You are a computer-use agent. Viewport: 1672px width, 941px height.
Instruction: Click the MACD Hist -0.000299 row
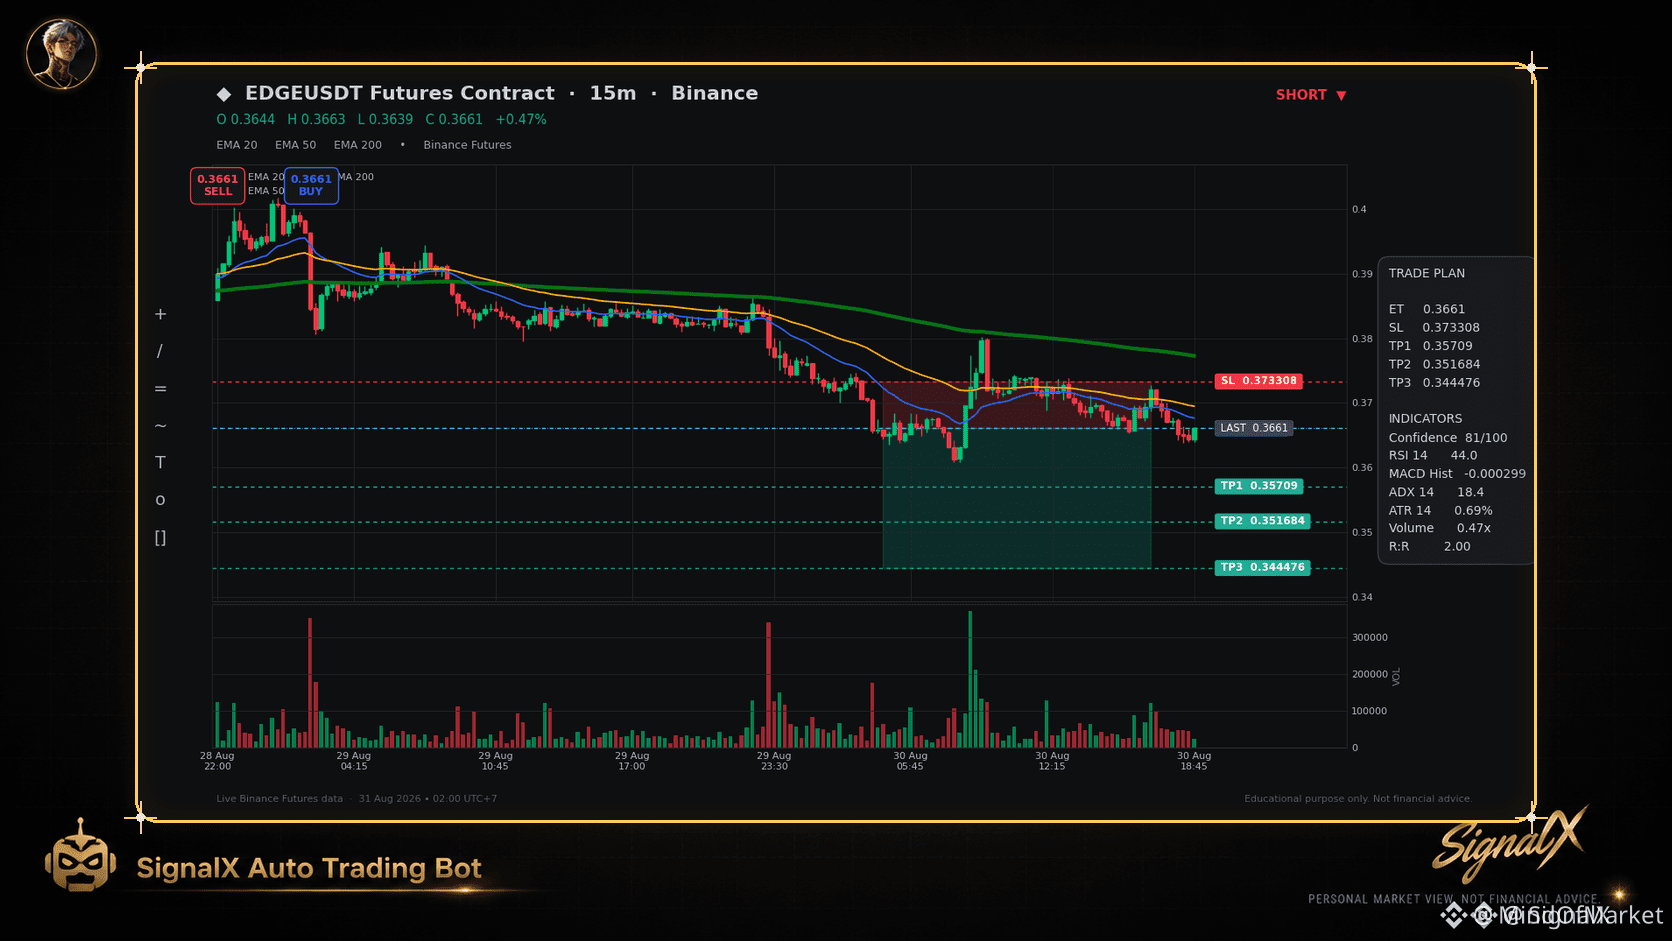tap(1457, 474)
